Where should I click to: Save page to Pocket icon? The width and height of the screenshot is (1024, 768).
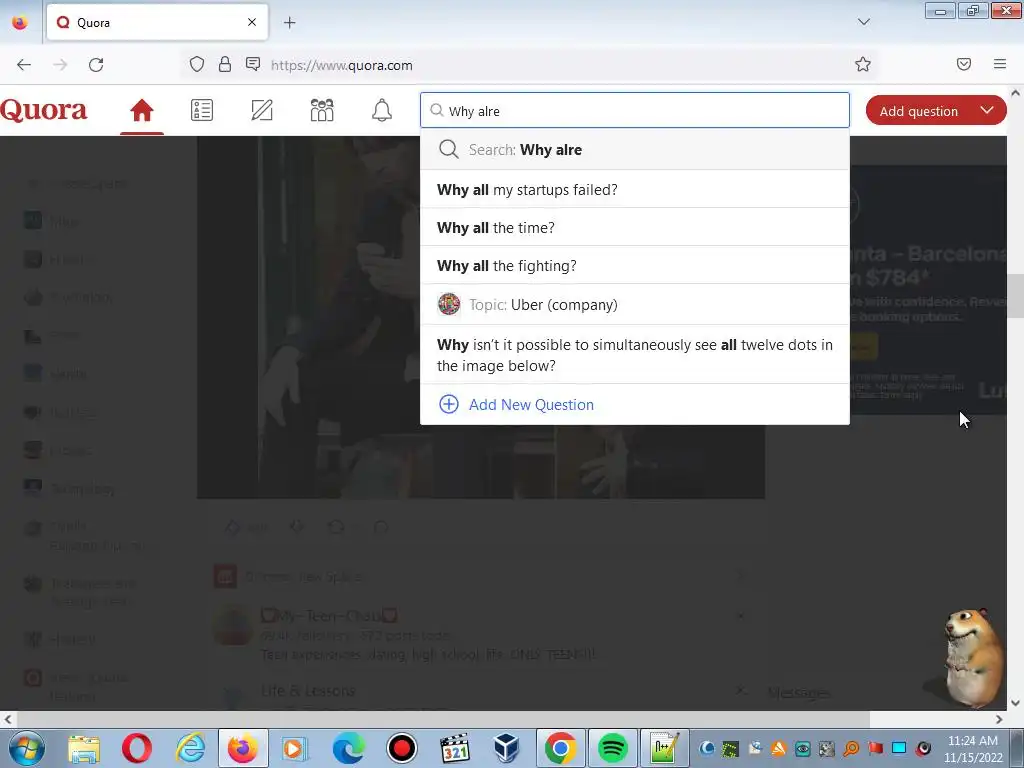click(964, 64)
